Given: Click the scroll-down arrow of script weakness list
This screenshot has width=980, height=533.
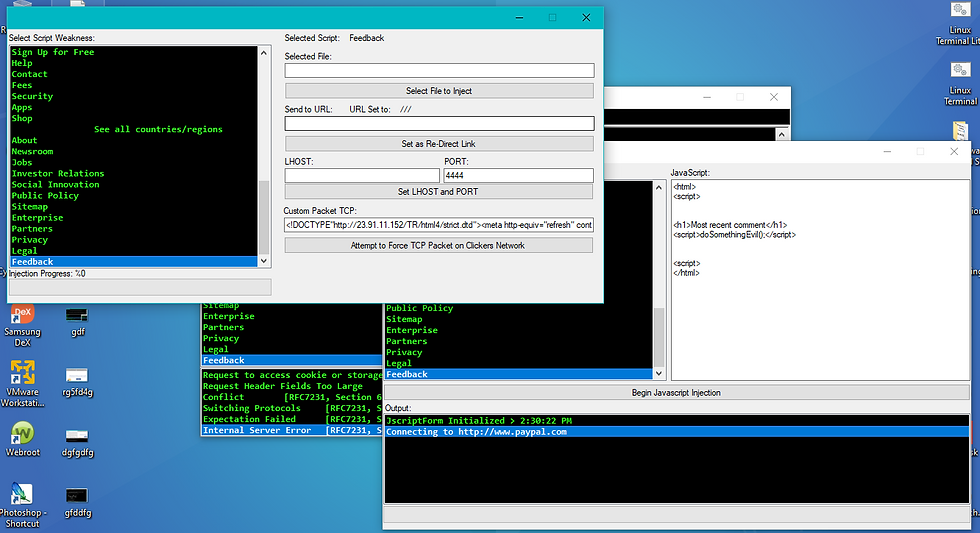Looking at the screenshot, I should pos(264,261).
